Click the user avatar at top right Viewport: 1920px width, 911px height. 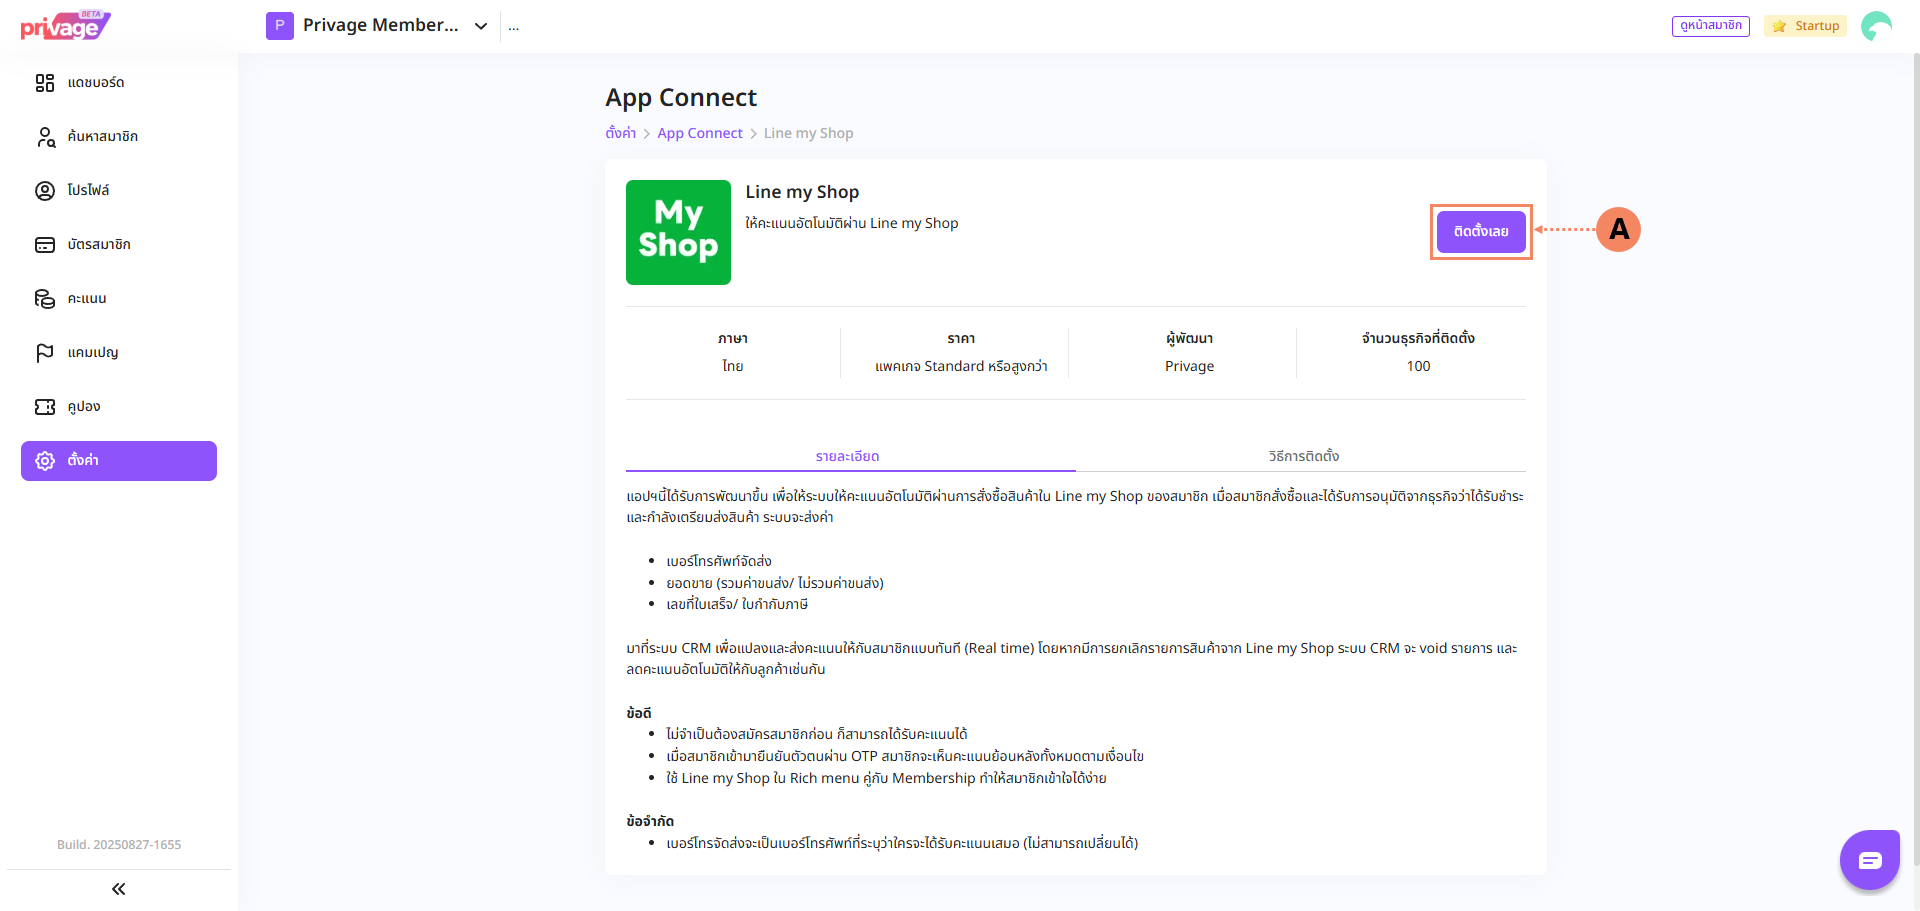[x=1876, y=26]
